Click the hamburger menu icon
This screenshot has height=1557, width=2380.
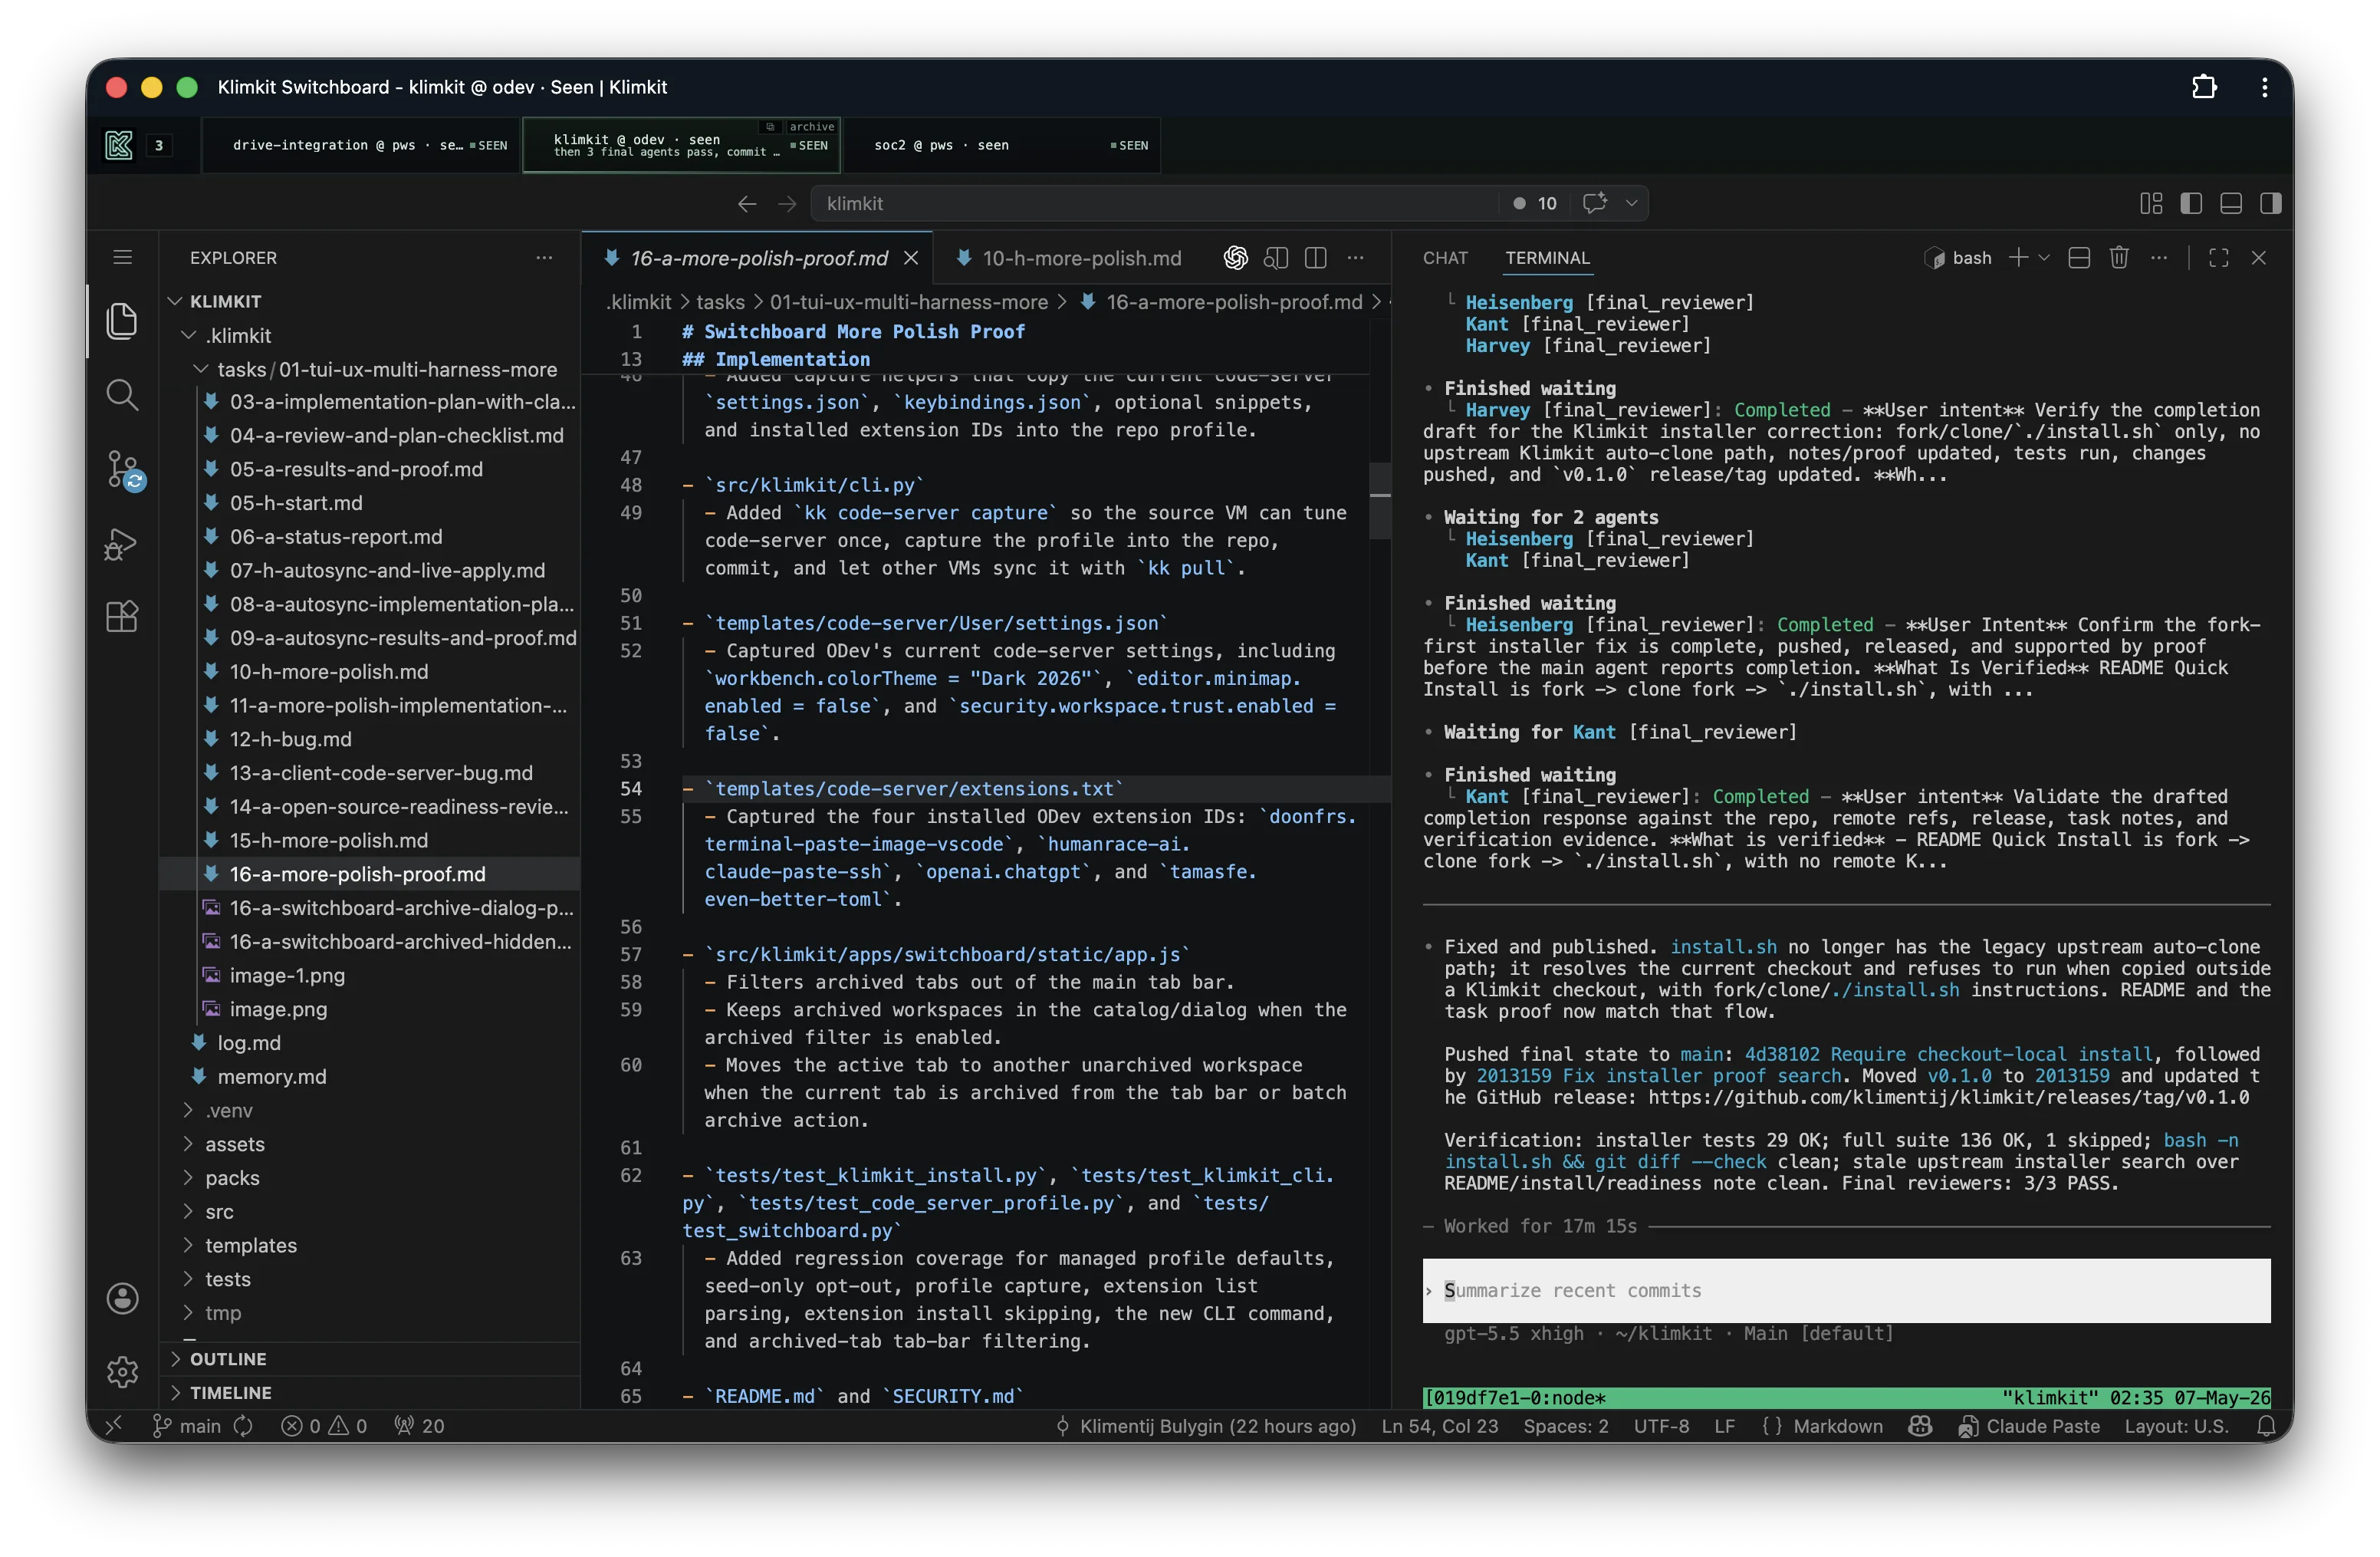(122, 257)
